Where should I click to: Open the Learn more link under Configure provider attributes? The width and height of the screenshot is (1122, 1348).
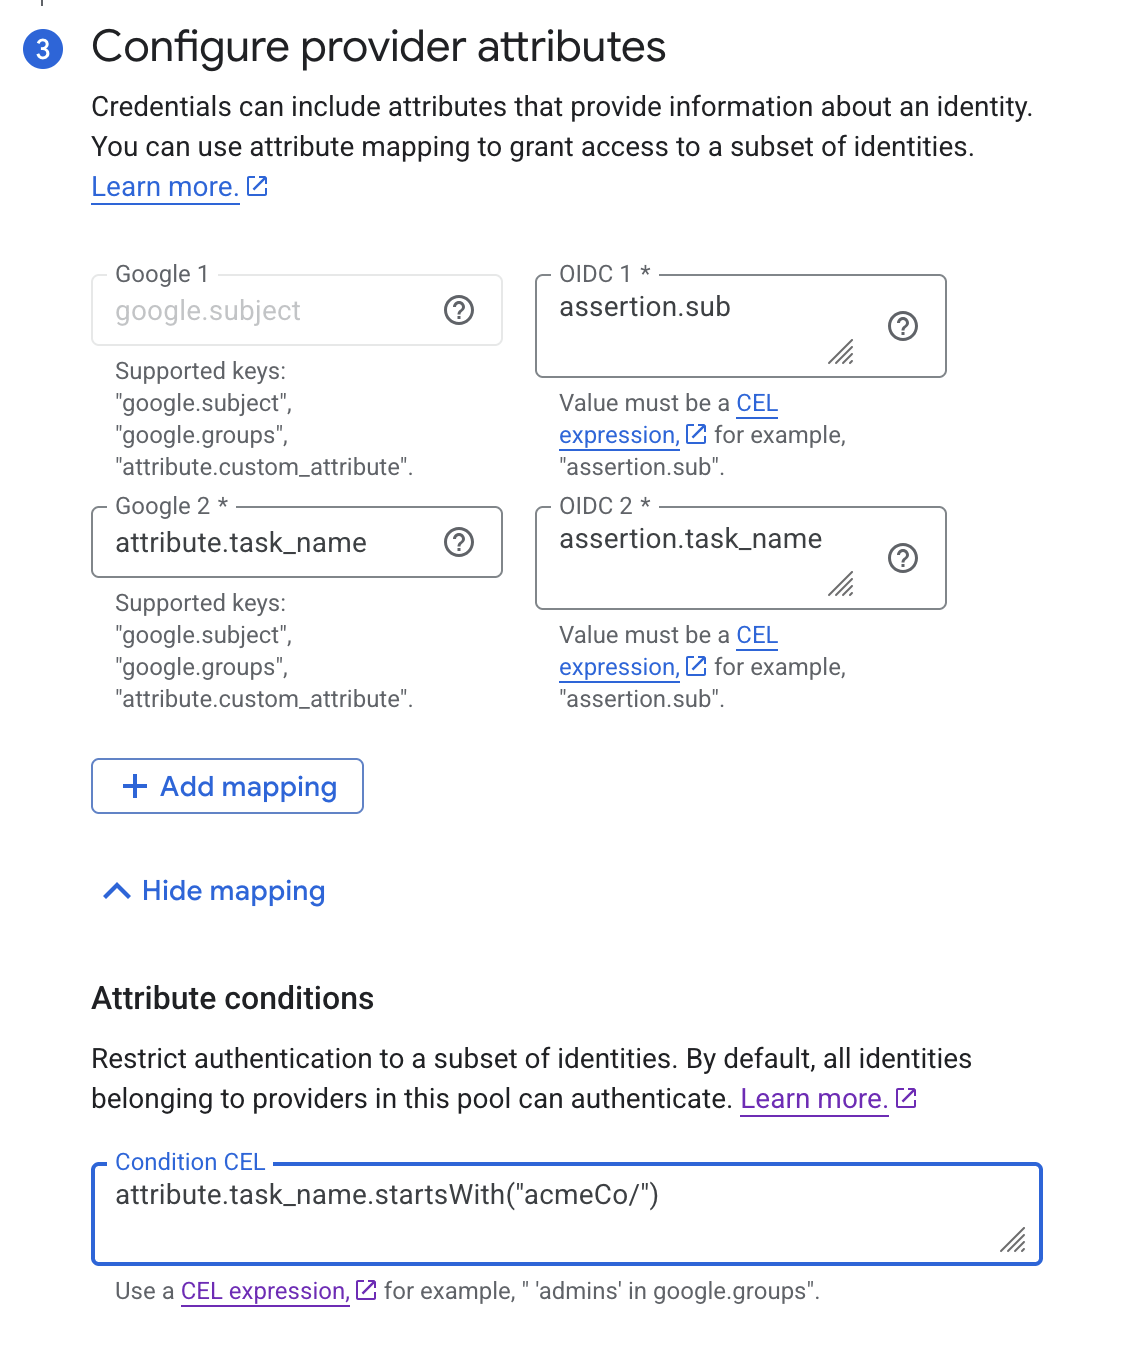[163, 186]
